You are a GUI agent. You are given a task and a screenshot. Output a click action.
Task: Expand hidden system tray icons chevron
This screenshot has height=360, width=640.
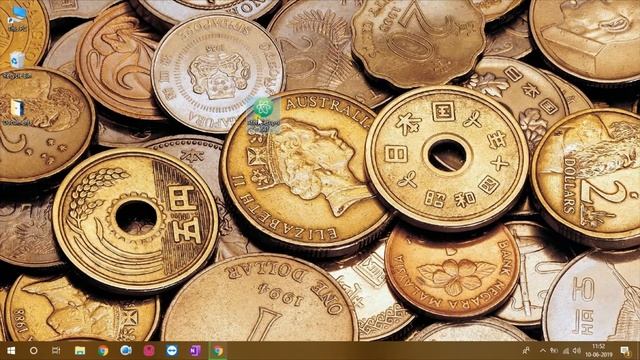coord(542,351)
